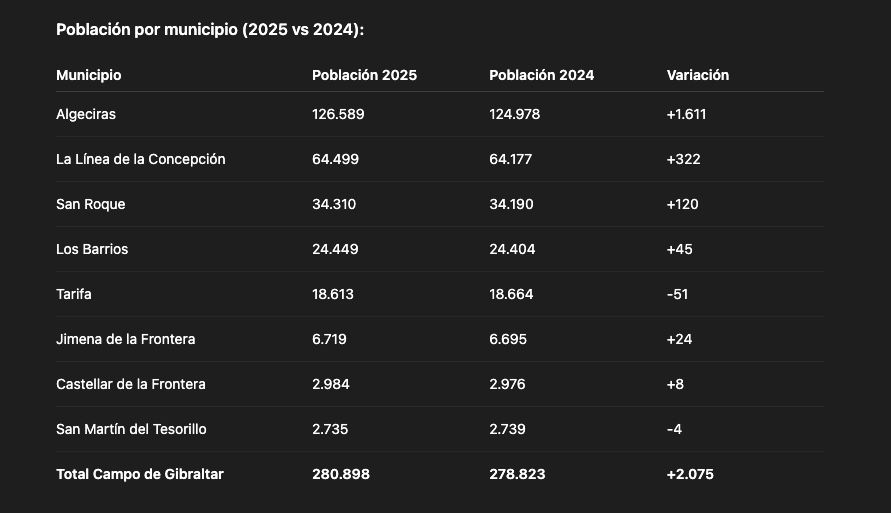Click the "Población 2024" column header

[541, 75]
